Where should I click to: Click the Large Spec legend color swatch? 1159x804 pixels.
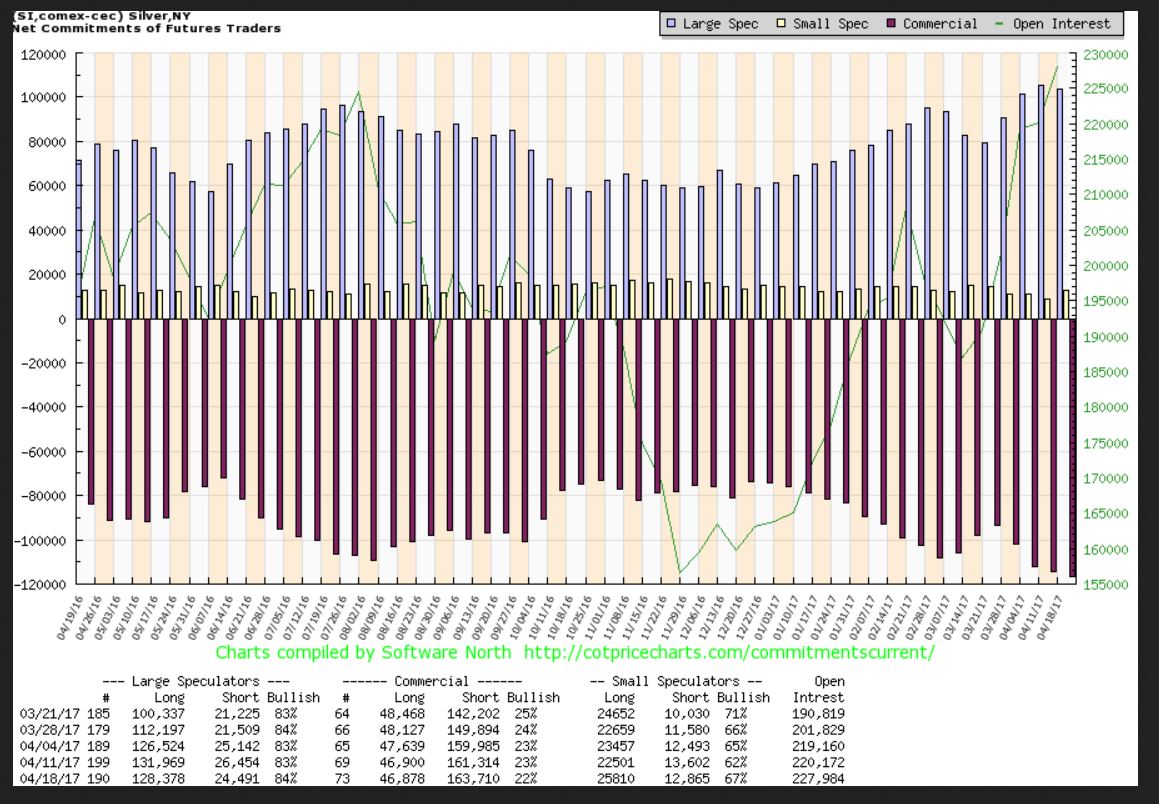click(x=672, y=23)
